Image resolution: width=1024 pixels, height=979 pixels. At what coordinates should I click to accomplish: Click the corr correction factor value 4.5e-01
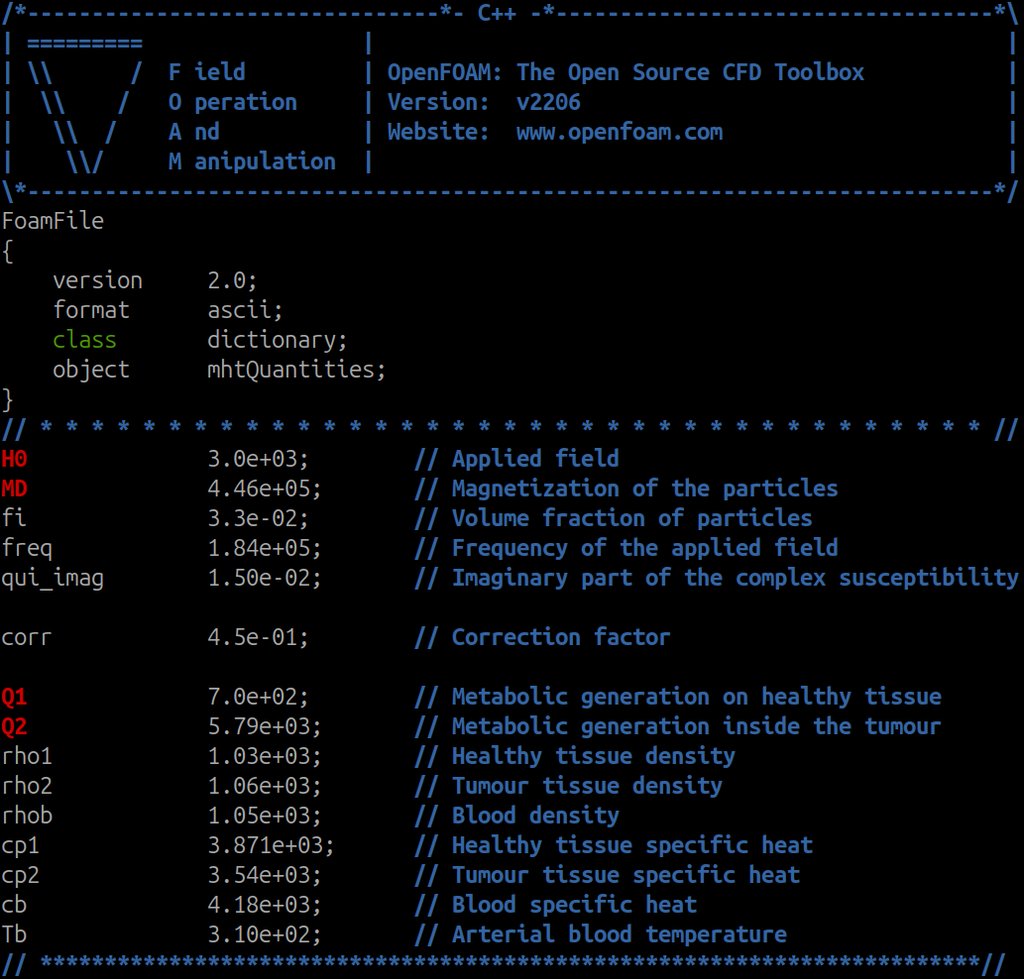[257, 637]
